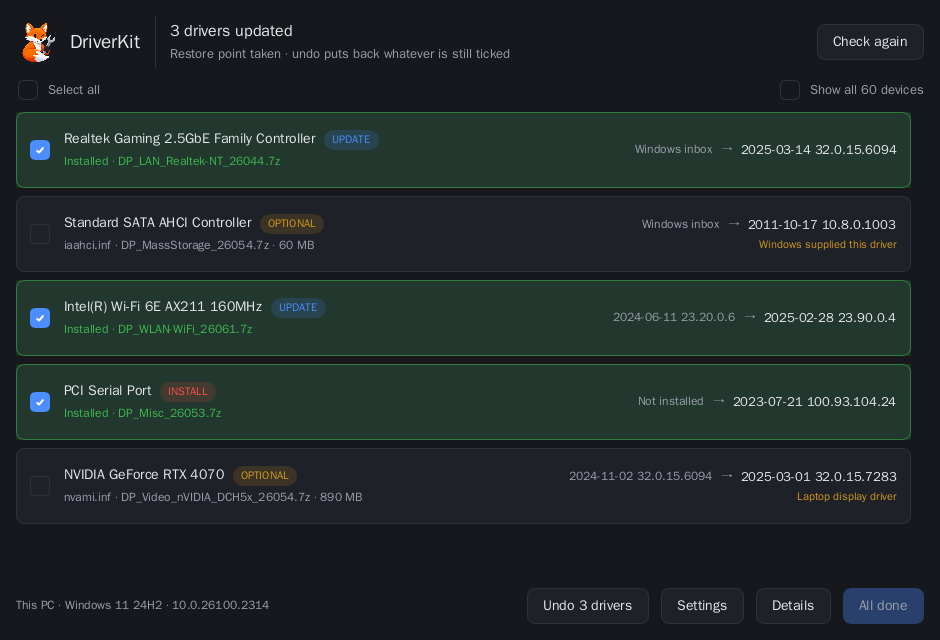
Task: Click 'iaahci.inf · DP_MassStorage_26054.7z · 60 MB' text
Action: [189, 245]
